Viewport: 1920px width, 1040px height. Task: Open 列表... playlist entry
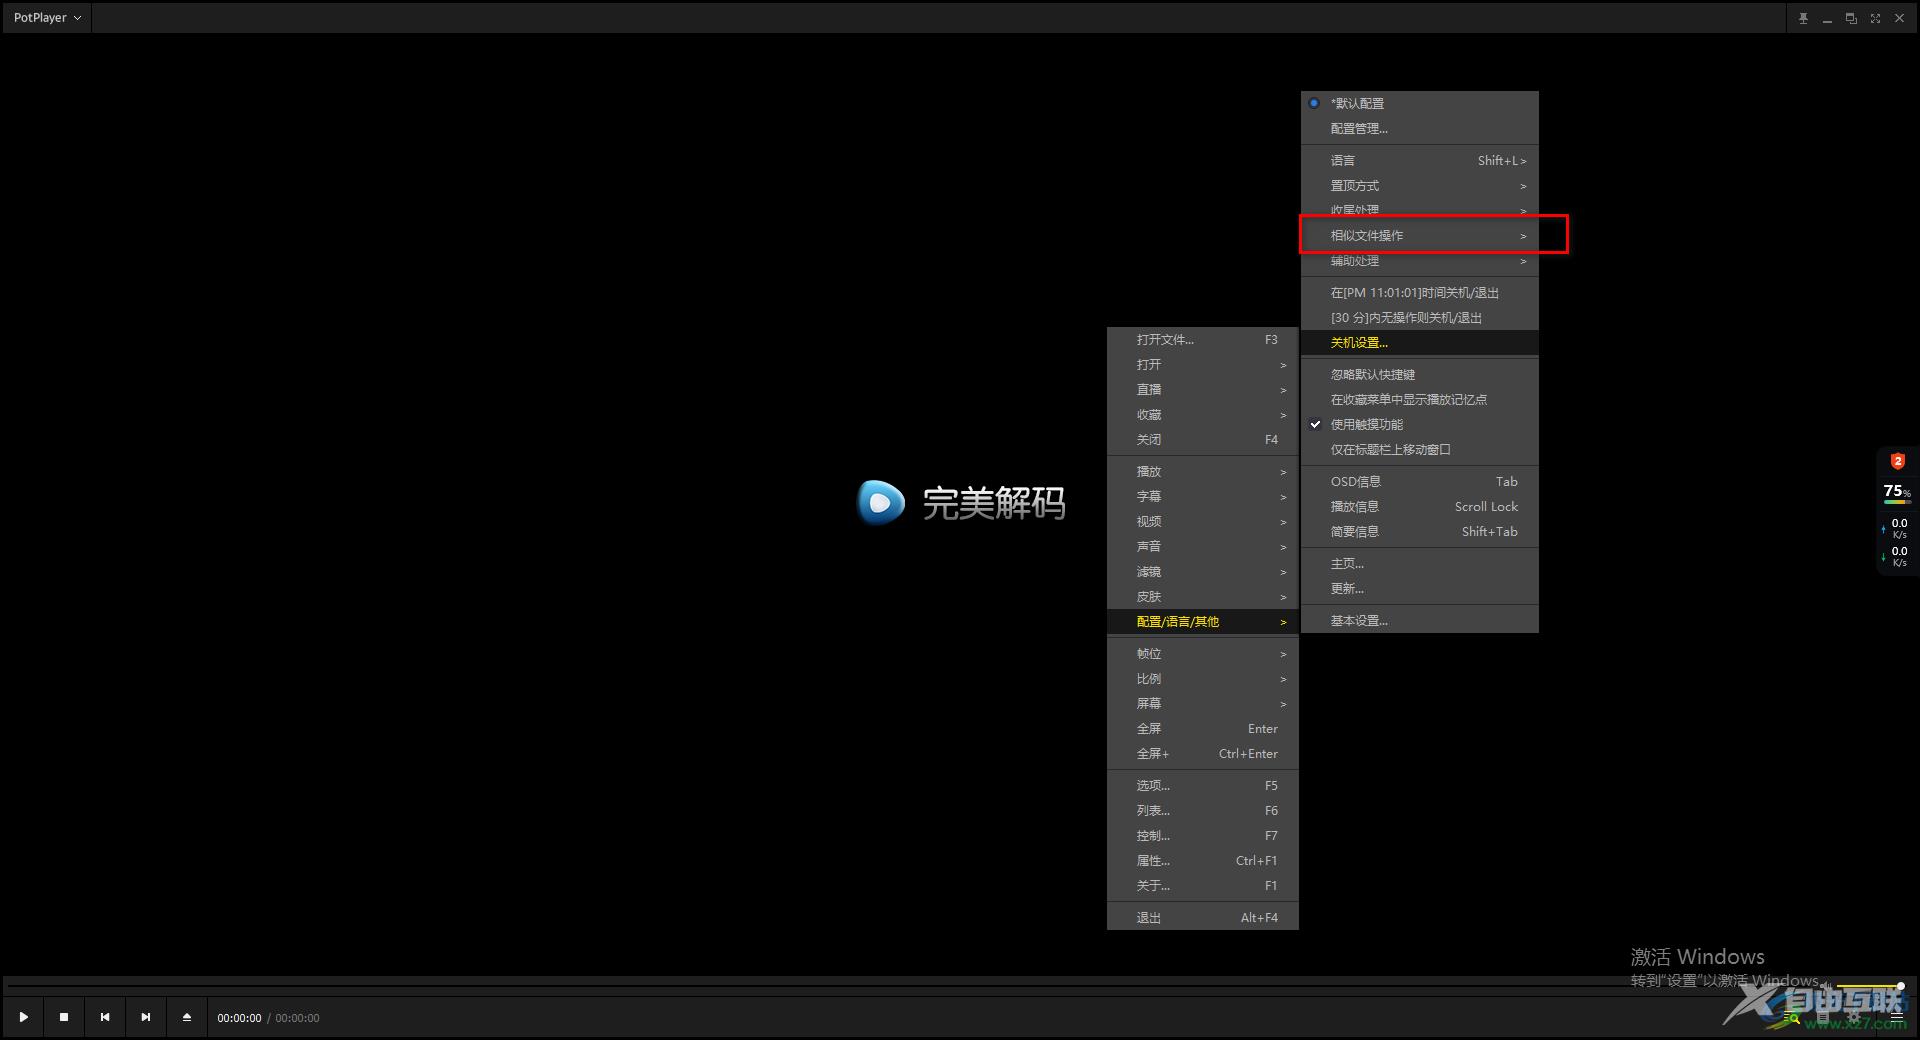[x=1202, y=810]
